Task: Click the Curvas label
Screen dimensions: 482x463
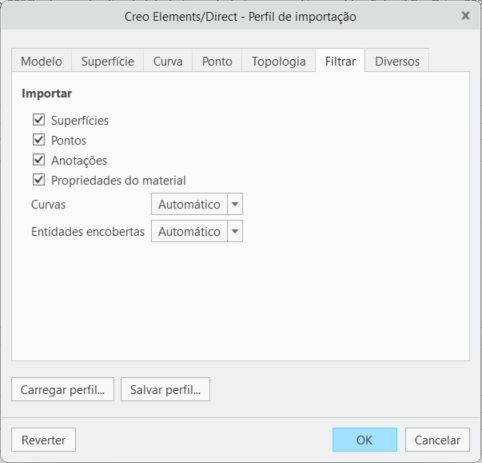Action: coord(48,204)
